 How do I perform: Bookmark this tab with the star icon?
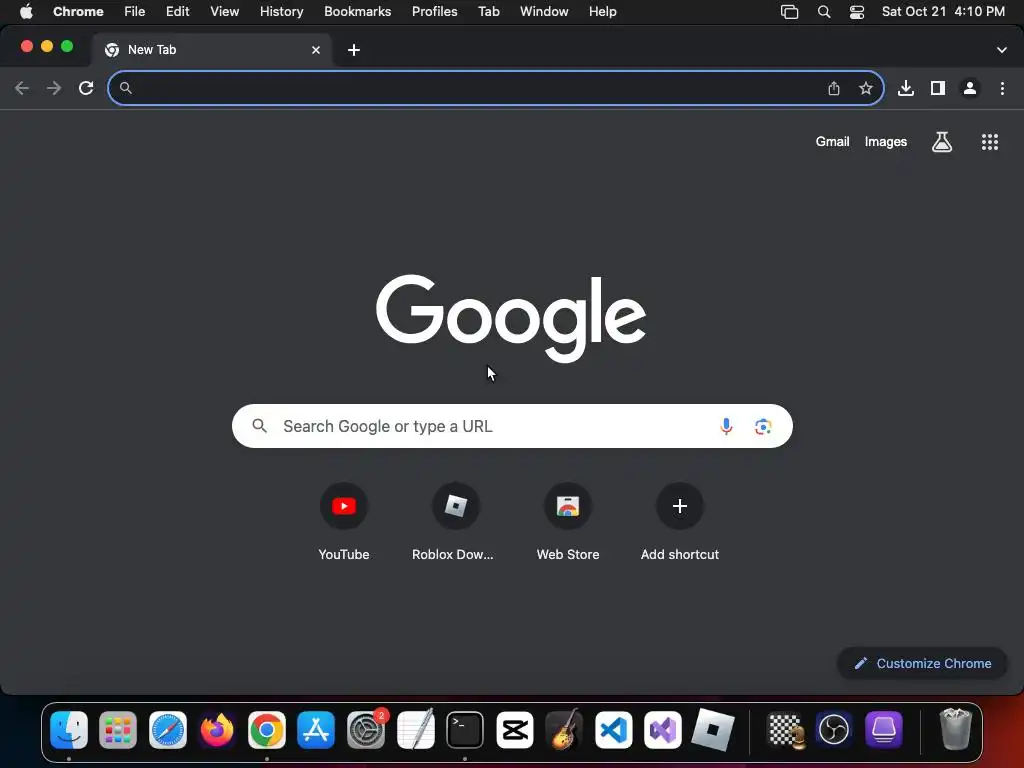[x=866, y=88]
